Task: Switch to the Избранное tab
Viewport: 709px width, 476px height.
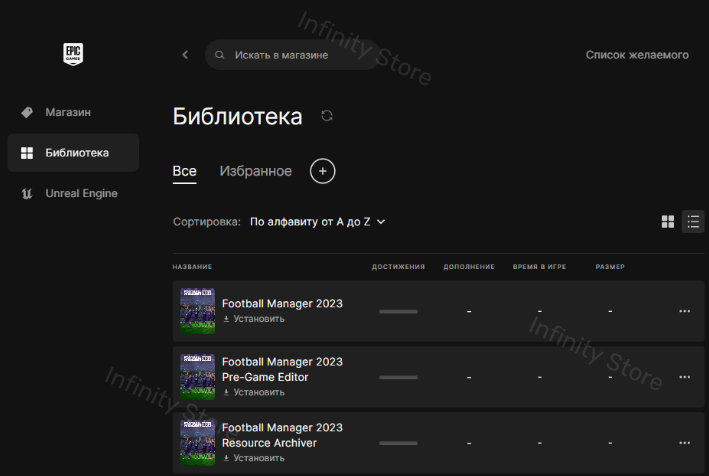Action: [255, 171]
